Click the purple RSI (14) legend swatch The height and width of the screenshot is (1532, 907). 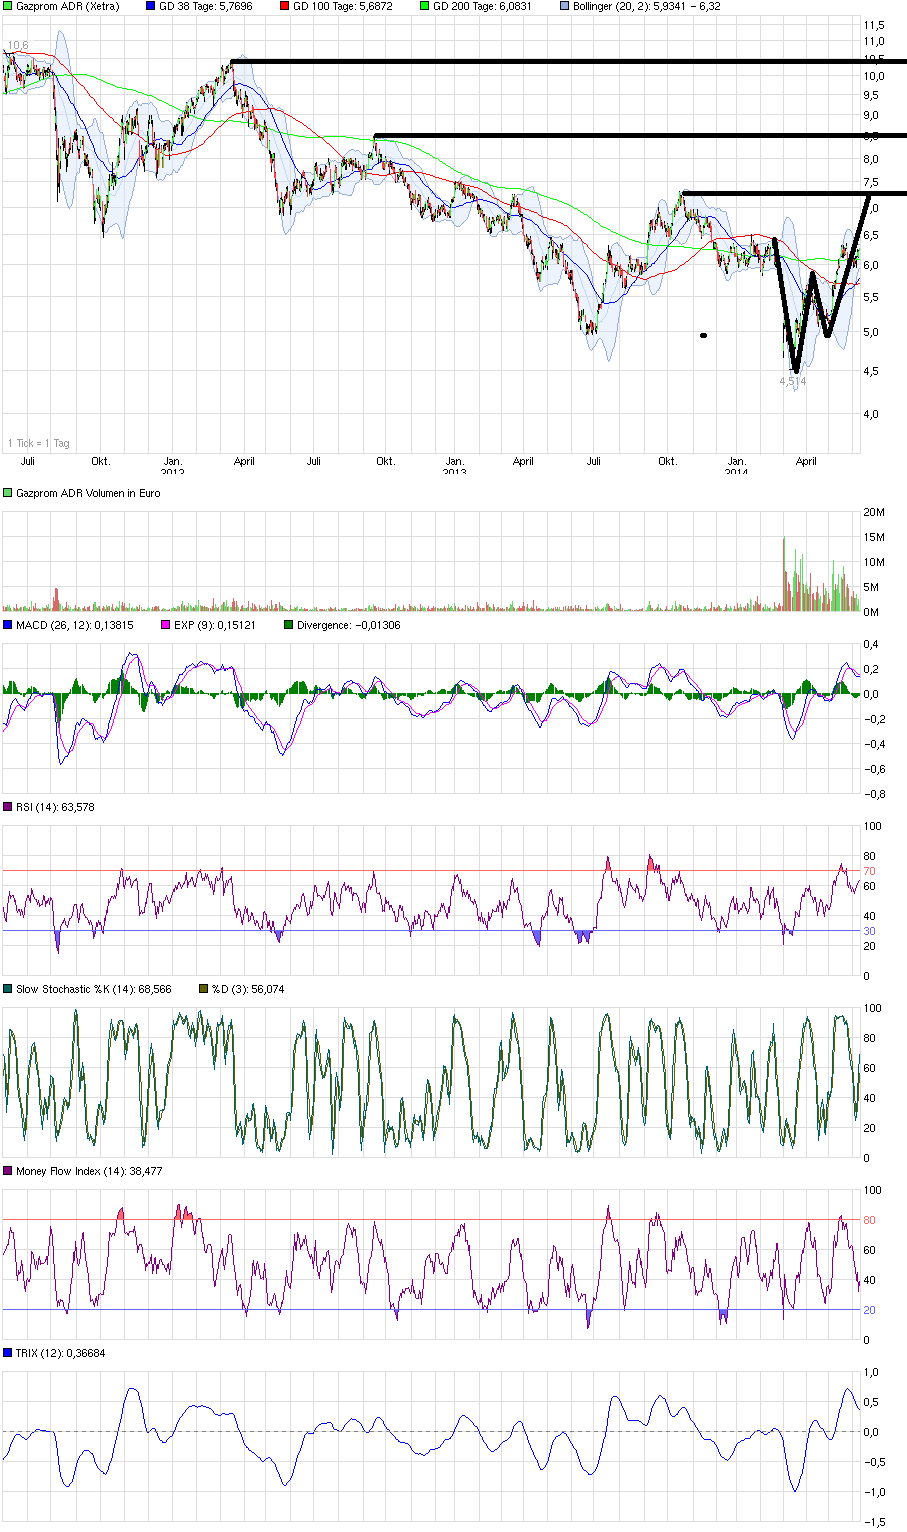coord(8,807)
